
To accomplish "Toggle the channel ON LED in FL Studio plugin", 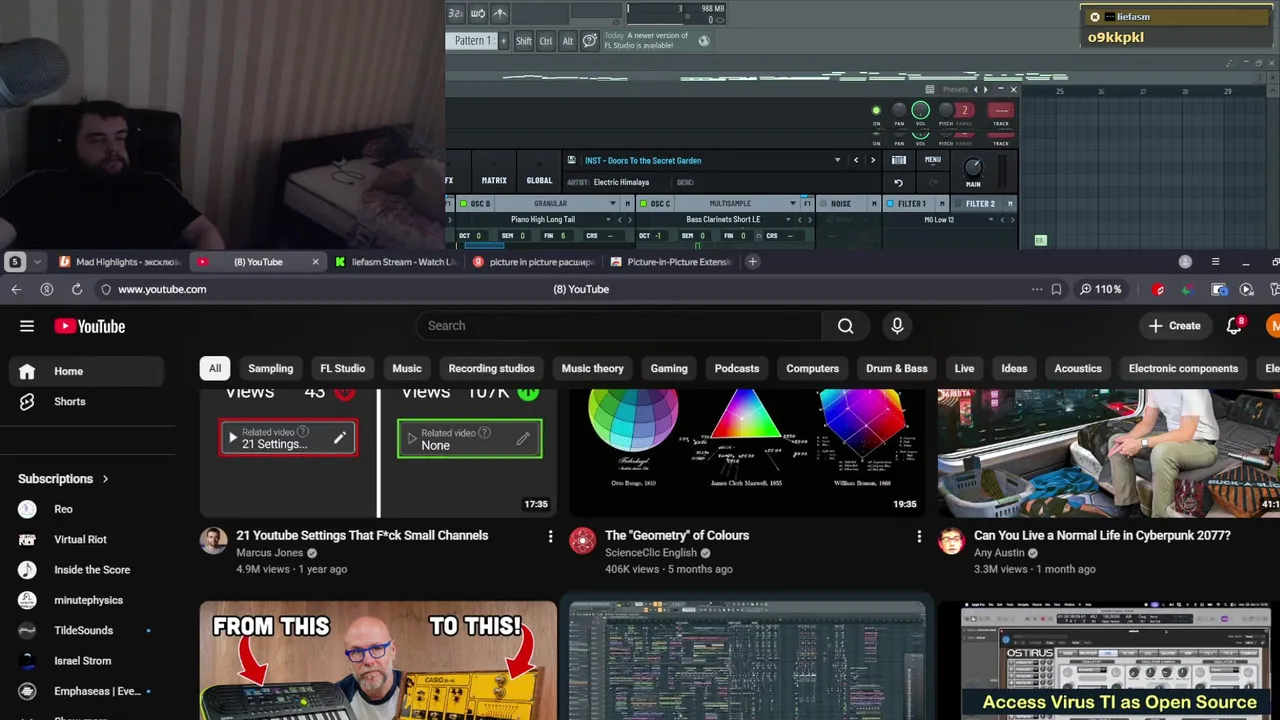I will coord(876,111).
